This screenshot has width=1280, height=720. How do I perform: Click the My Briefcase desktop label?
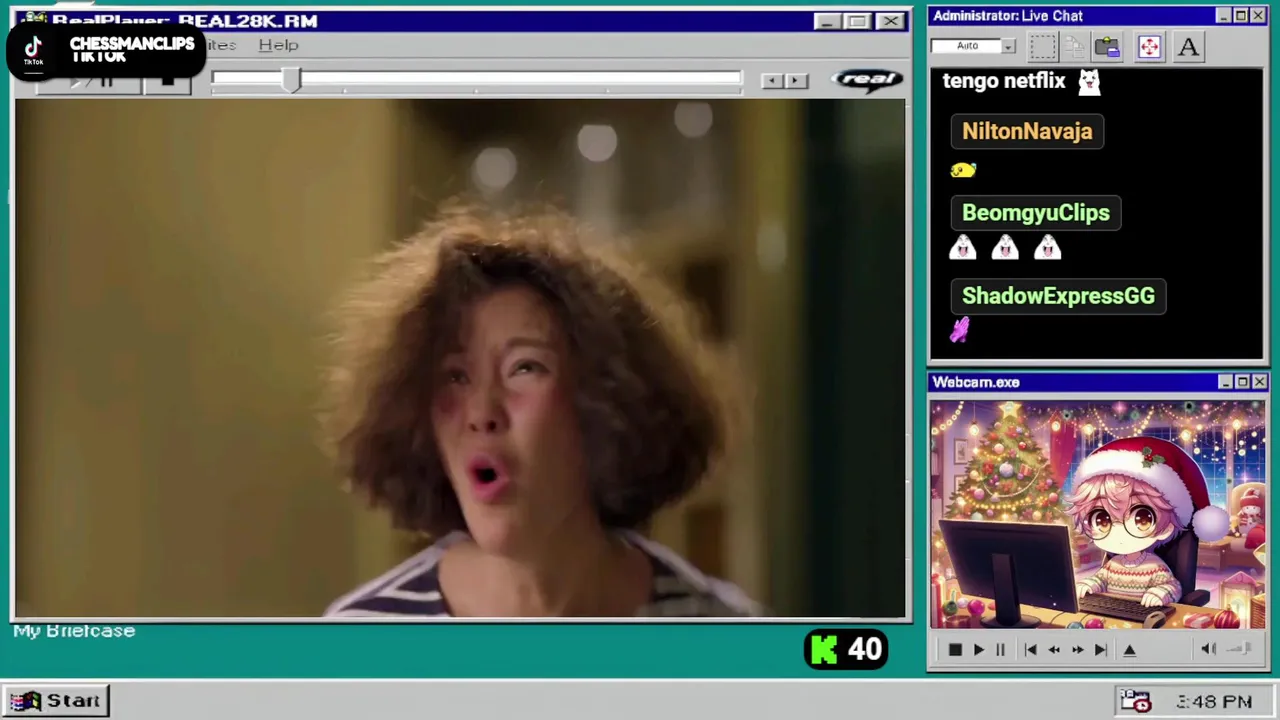(74, 631)
